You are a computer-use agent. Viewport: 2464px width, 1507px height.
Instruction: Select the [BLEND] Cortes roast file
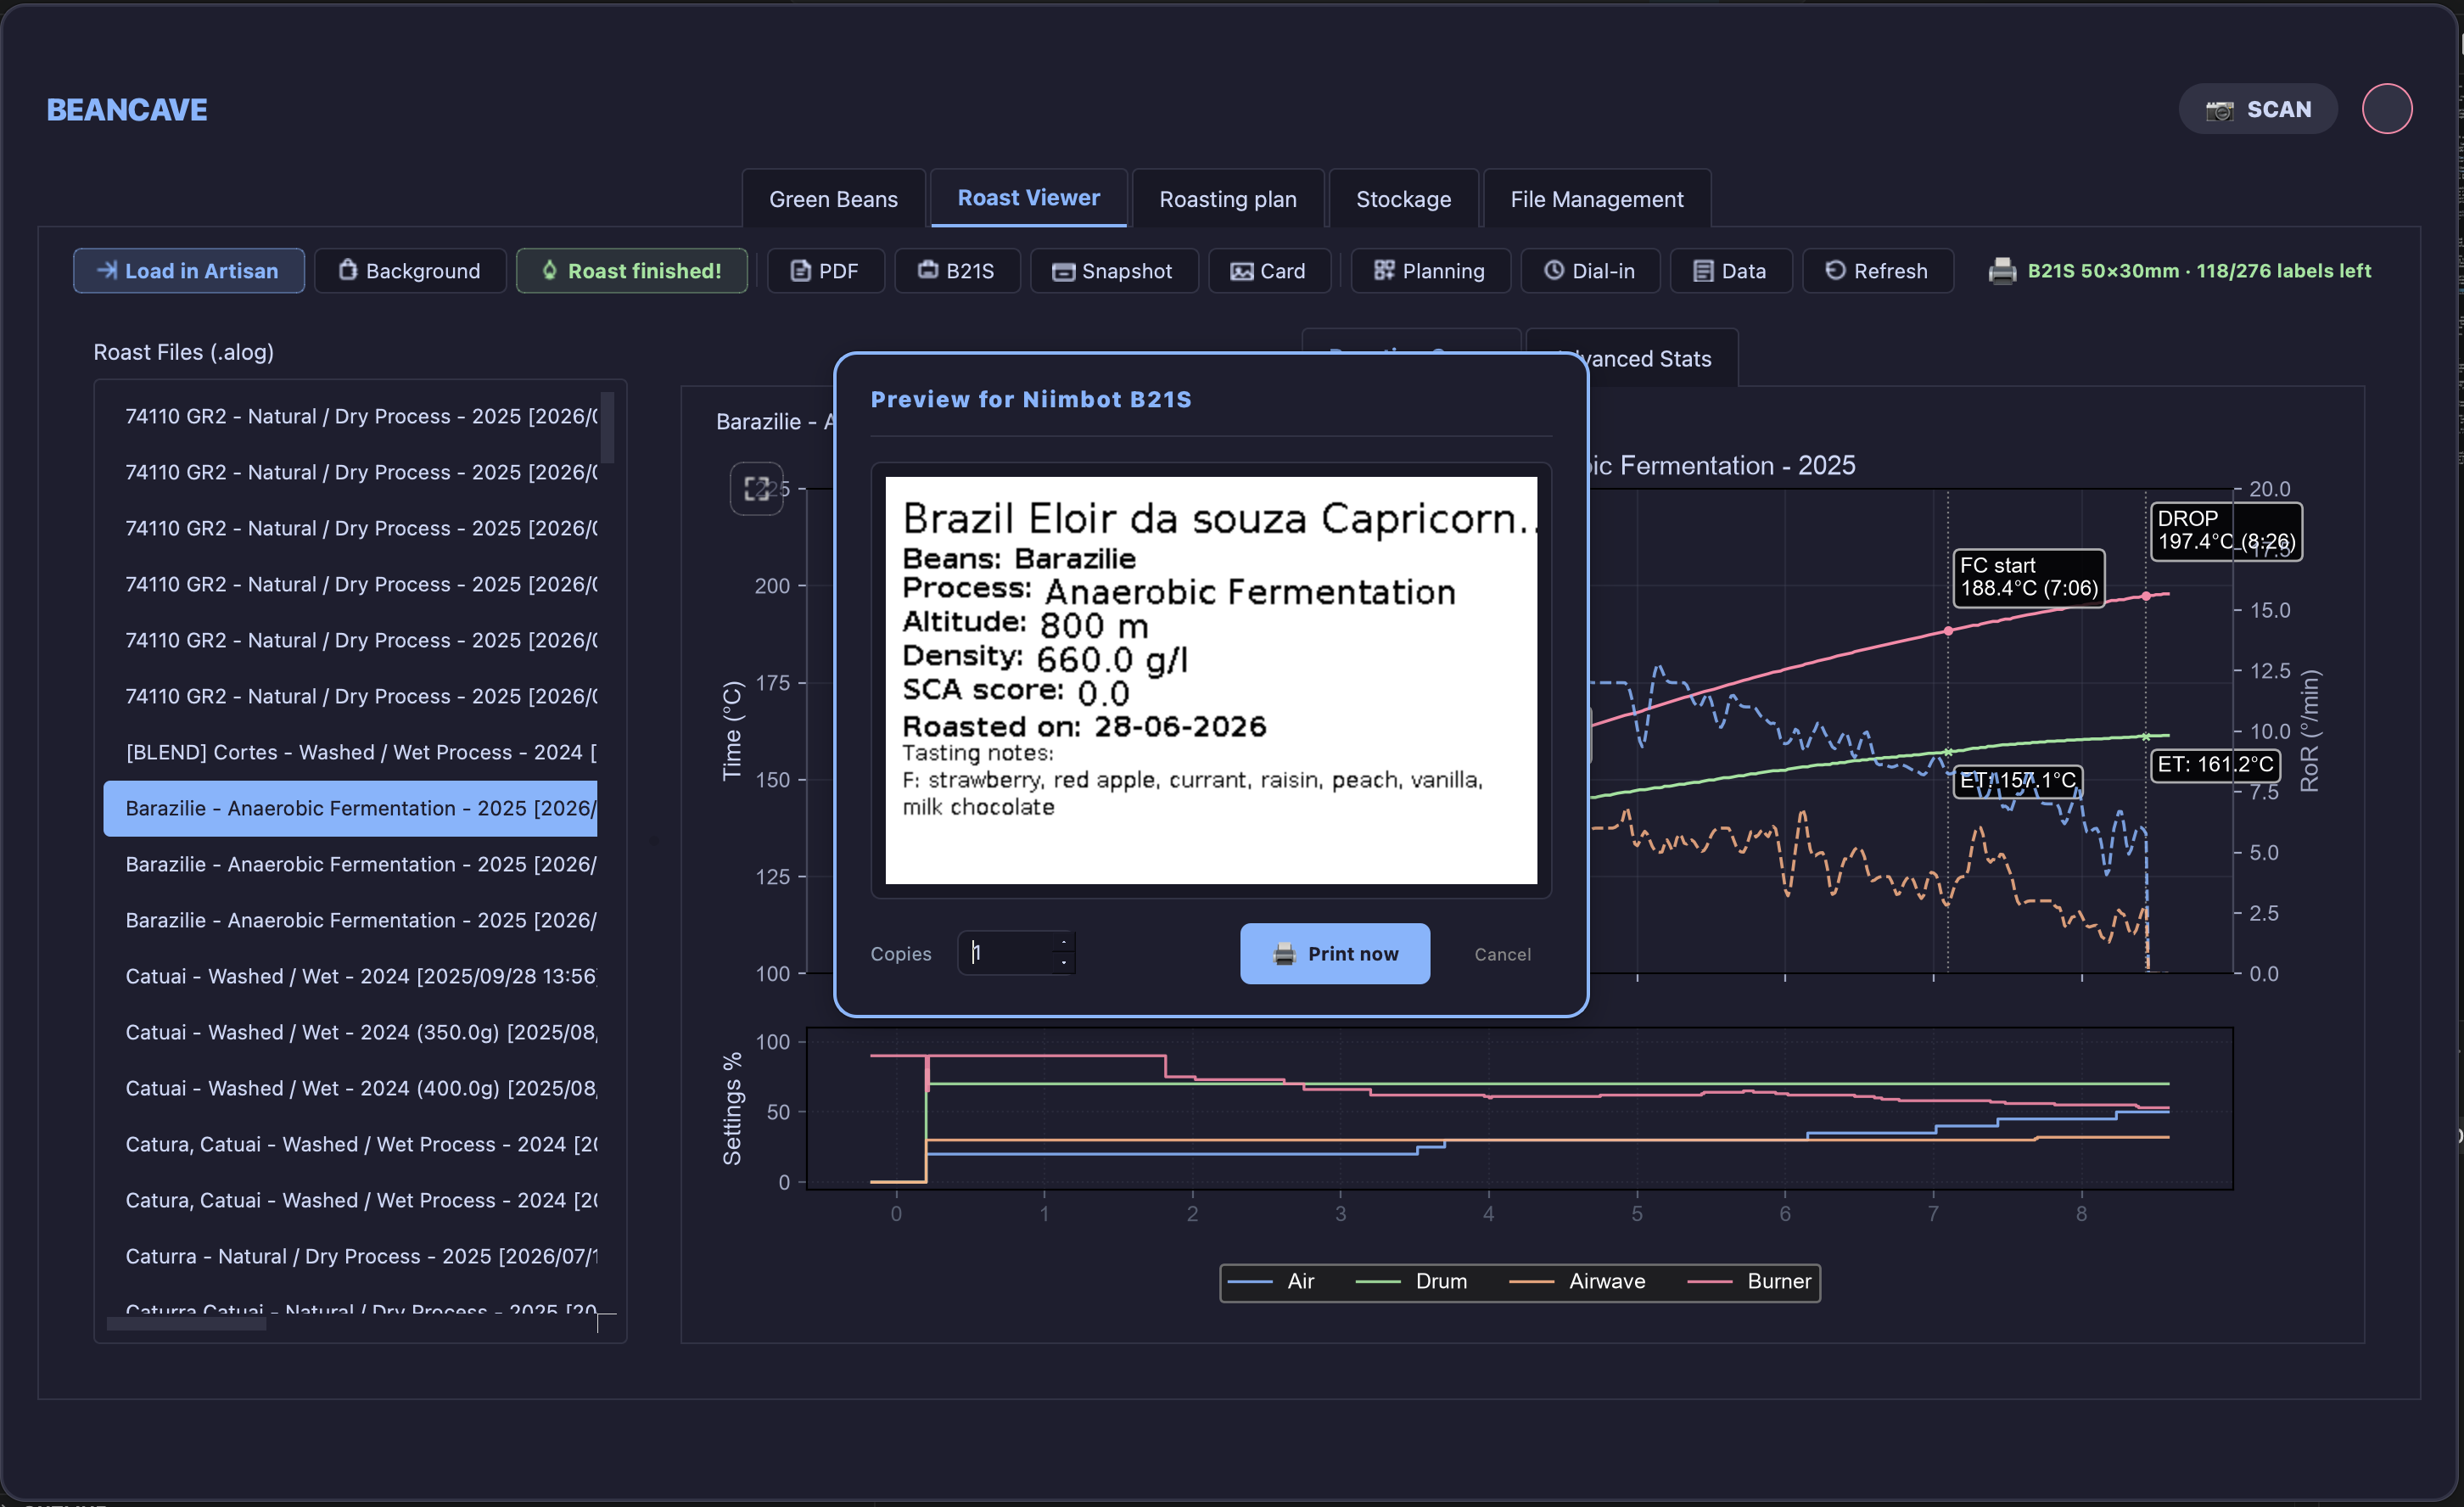pyautogui.click(x=350, y=752)
